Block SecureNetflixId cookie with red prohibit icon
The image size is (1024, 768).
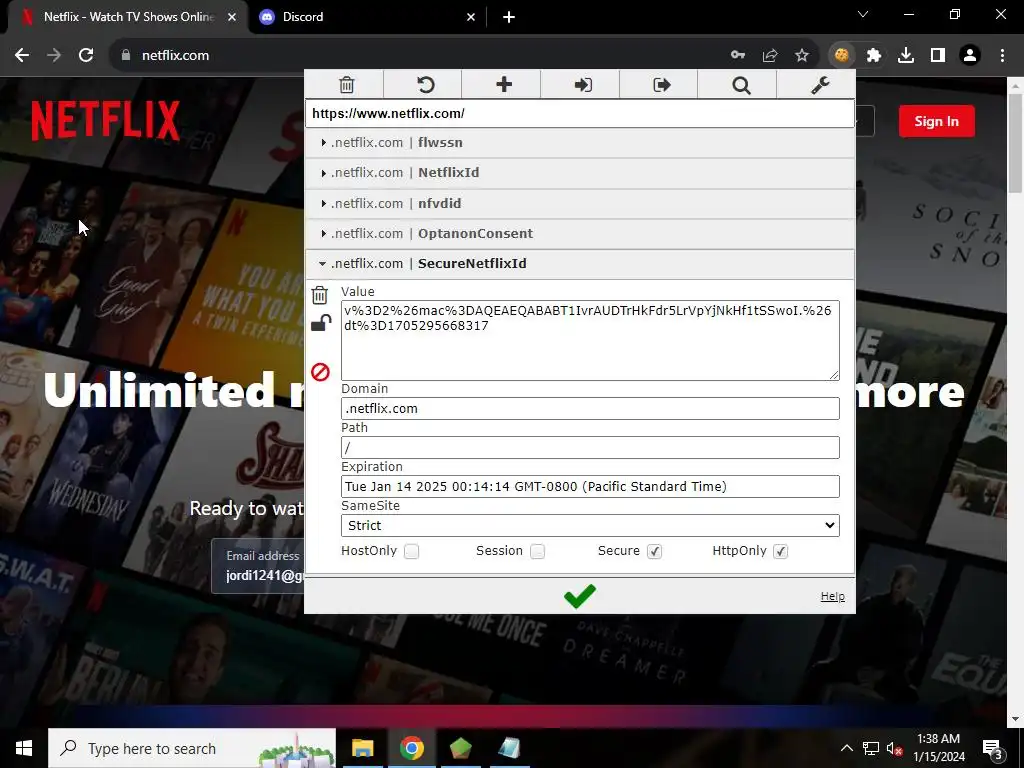[x=320, y=372]
